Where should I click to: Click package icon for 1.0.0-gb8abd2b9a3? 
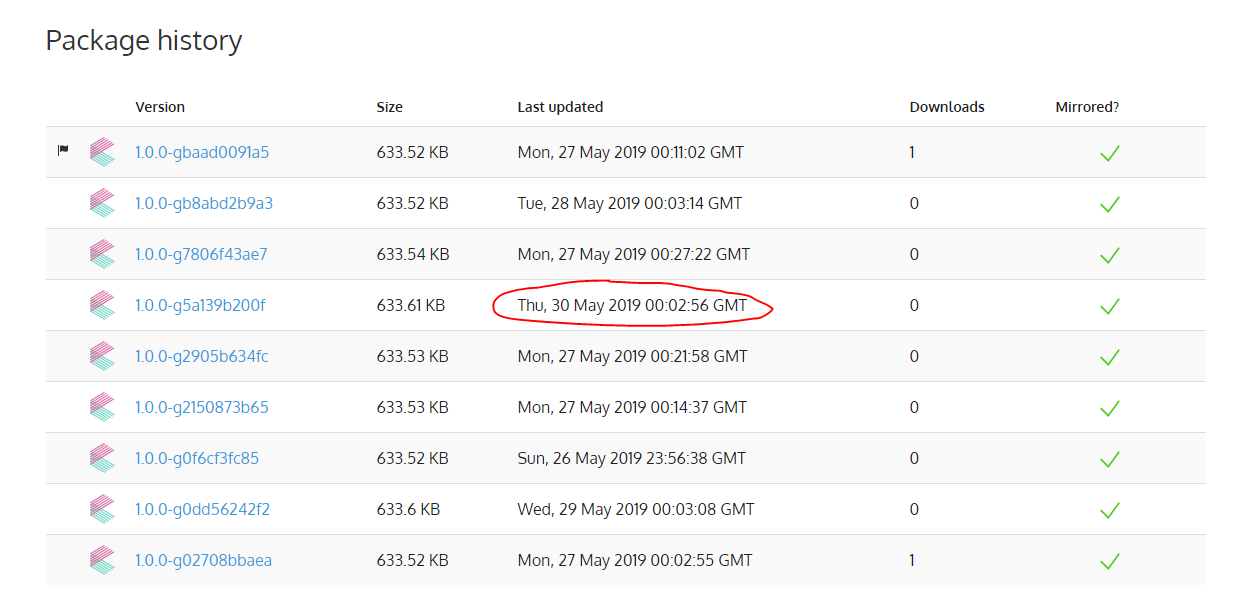click(102, 203)
